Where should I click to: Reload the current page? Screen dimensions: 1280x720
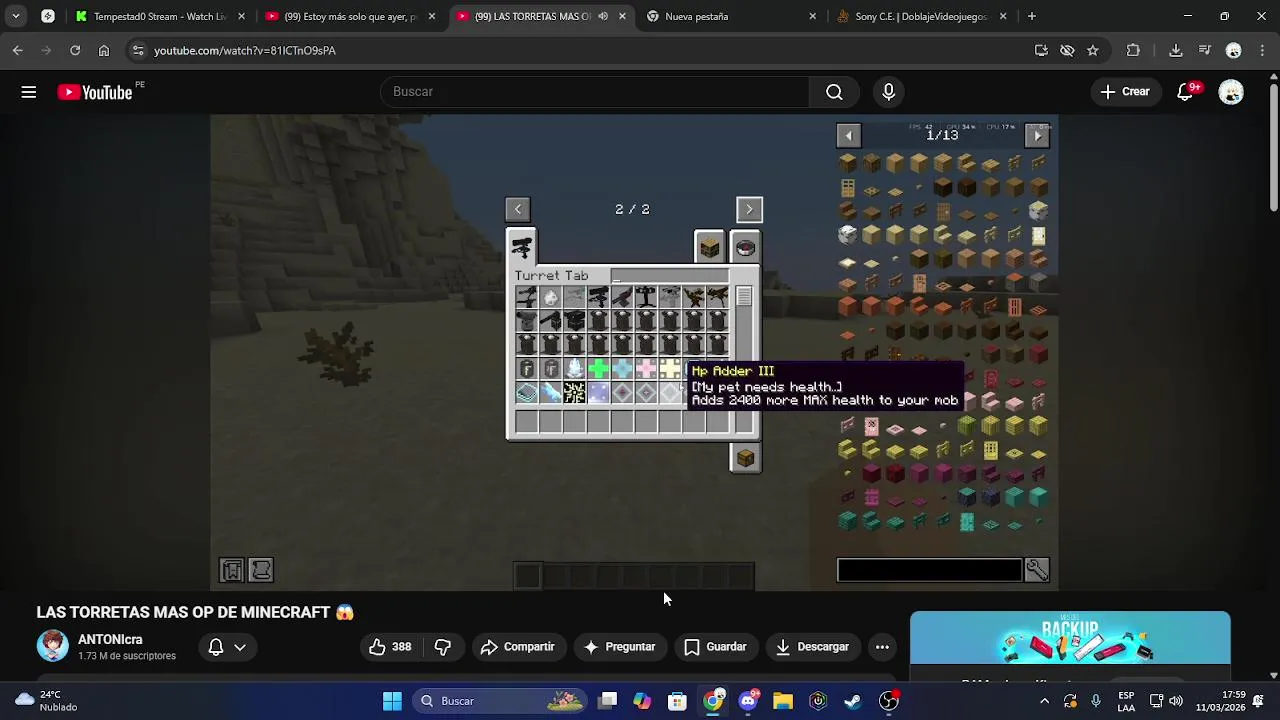click(x=75, y=50)
